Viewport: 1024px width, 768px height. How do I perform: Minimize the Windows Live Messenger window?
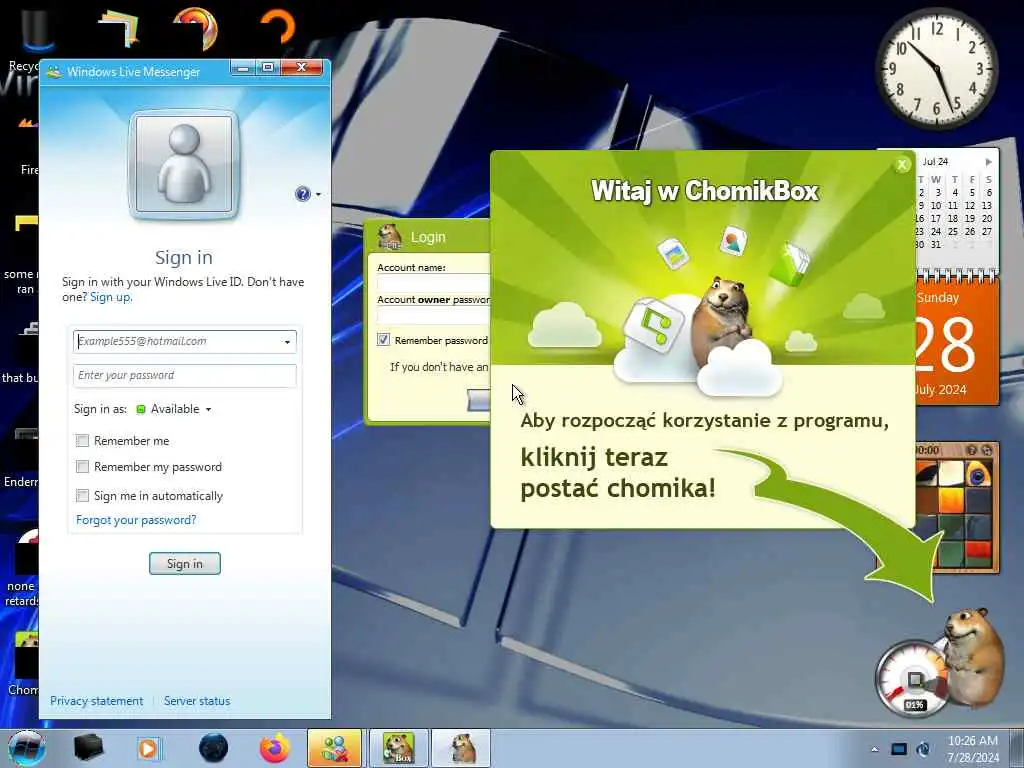243,68
